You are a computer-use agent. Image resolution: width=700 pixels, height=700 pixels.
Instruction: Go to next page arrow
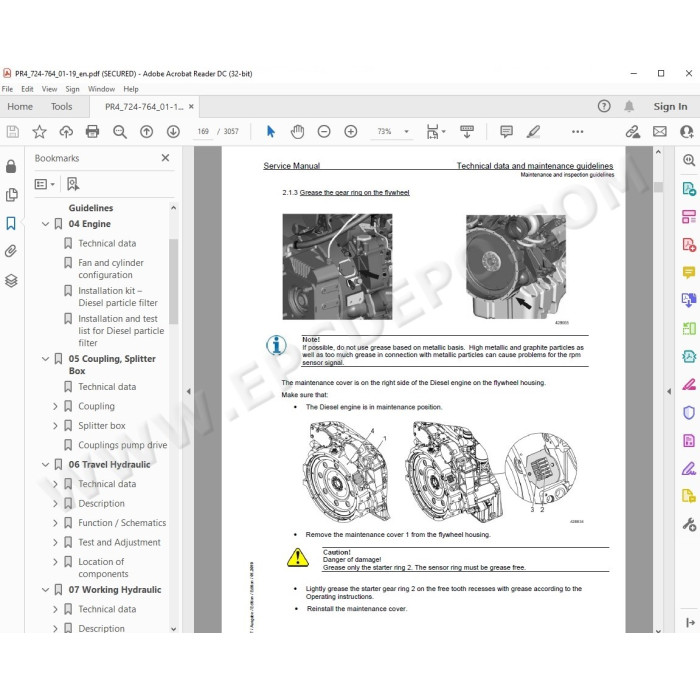(x=173, y=132)
